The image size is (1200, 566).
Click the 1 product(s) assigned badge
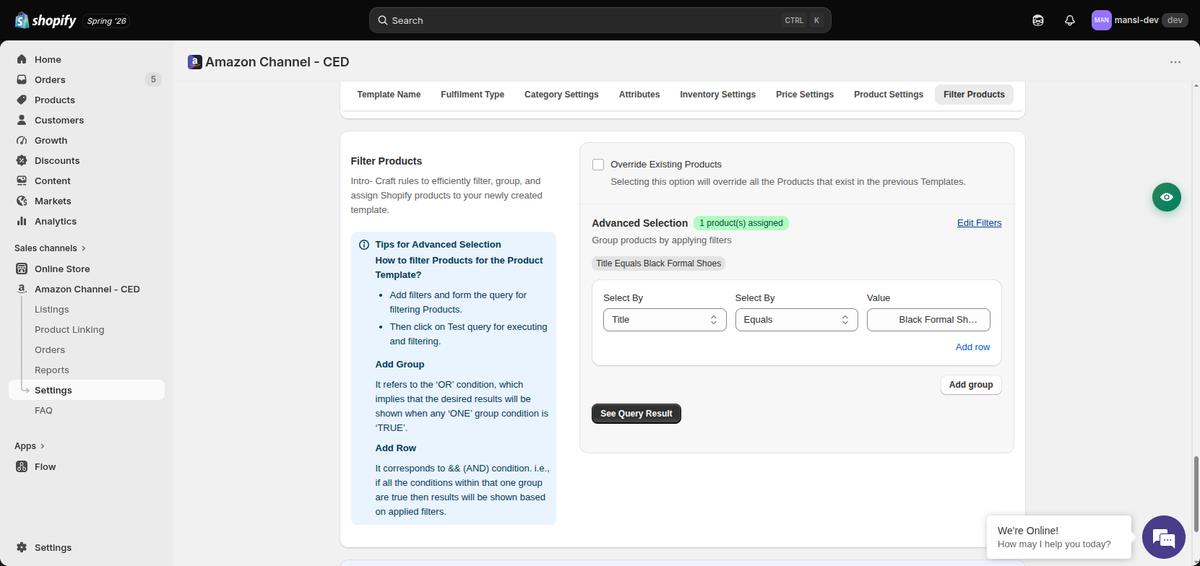pyautogui.click(x=741, y=223)
